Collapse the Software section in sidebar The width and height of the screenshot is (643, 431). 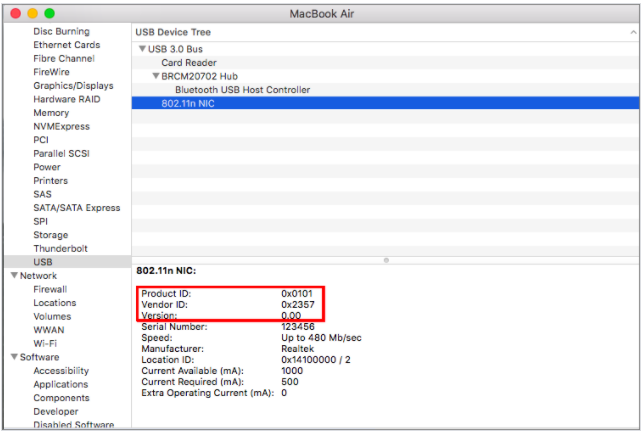click(x=14, y=357)
